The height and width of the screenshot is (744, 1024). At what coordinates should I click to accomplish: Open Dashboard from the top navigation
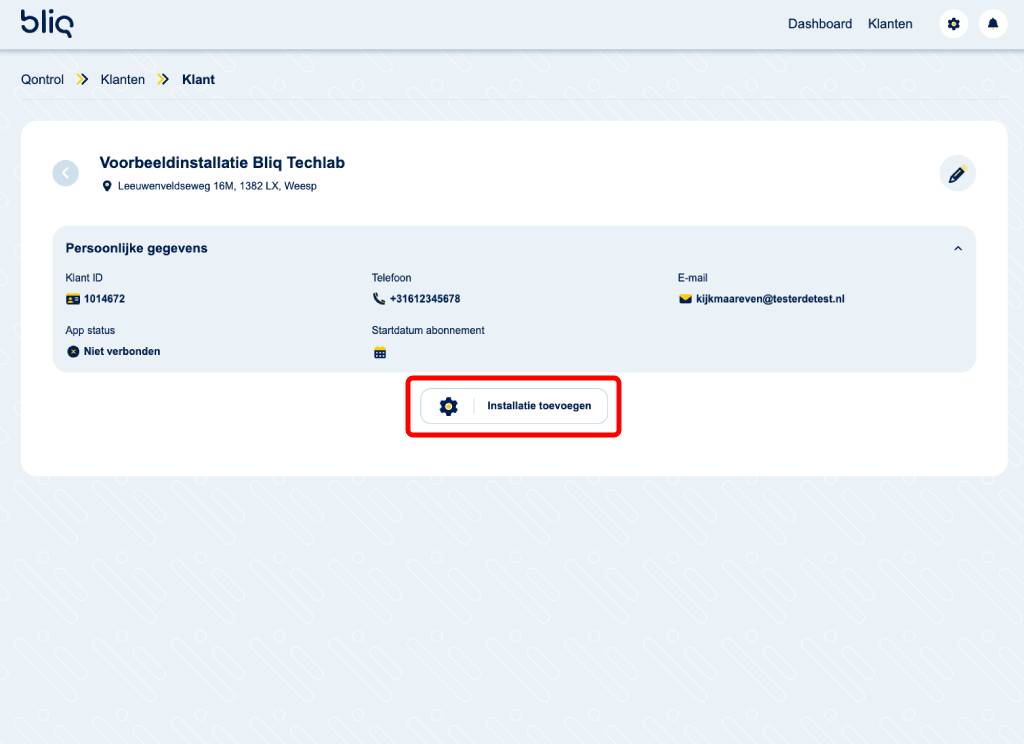pyautogui.click(x=819, y=24)
